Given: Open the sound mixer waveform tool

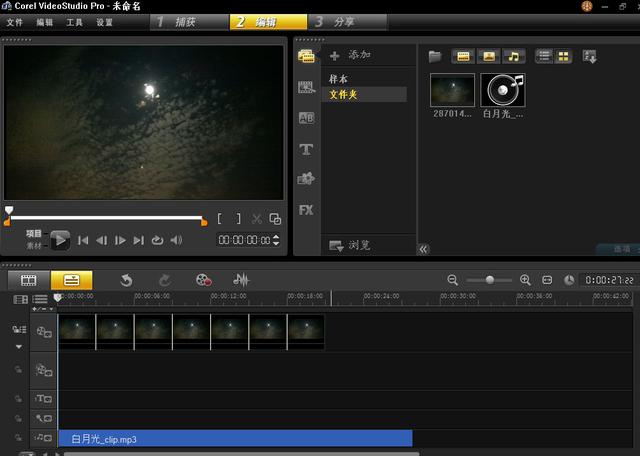Looking at the screenshot, I should point(241,280).
